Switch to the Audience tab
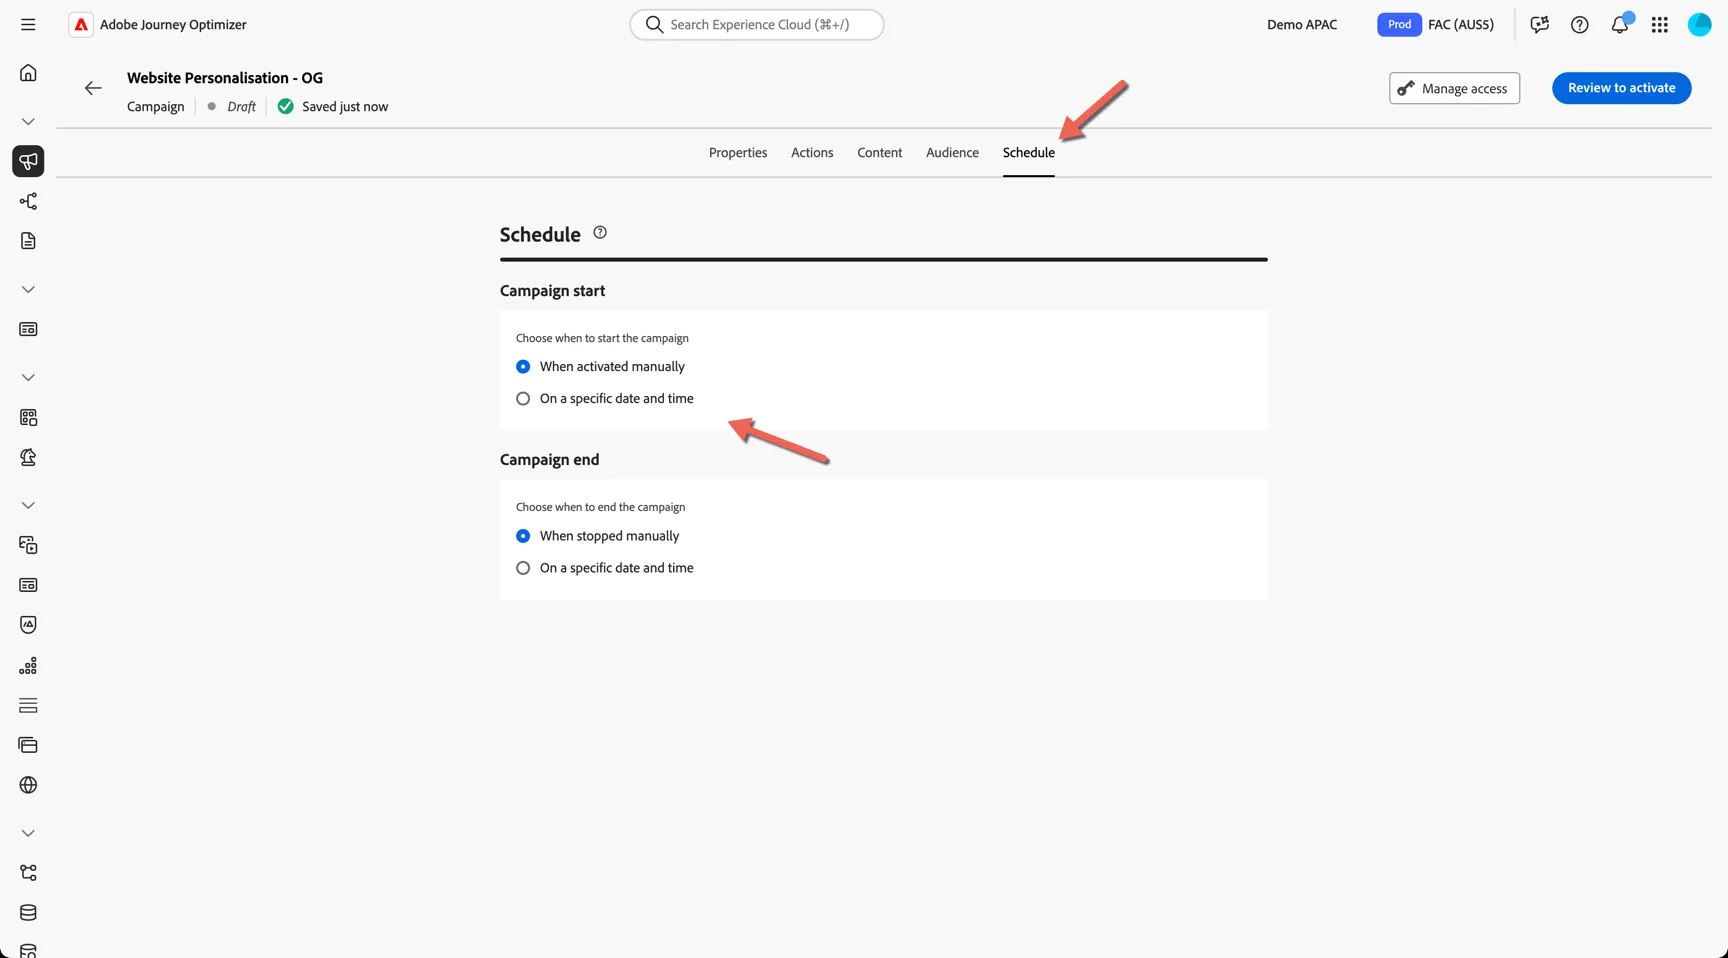This screenshot has height=958, width=1728. click(x=952, y=153)
